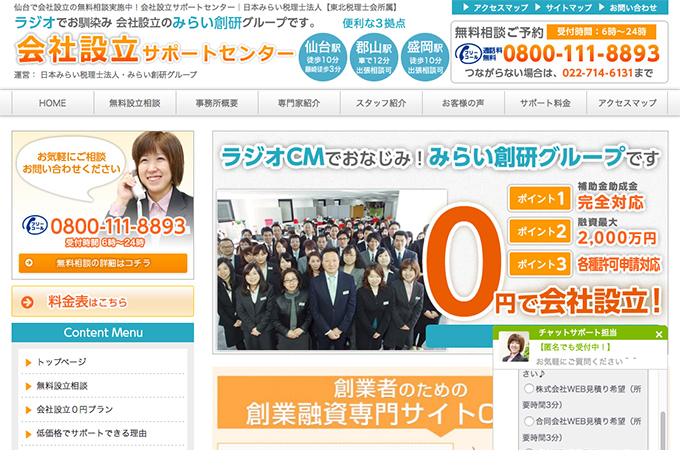Open 会社設立０円プラン in Content Menu
Image resolution: width=680 pixels, height=450 pixels.
tap(75, 409)
